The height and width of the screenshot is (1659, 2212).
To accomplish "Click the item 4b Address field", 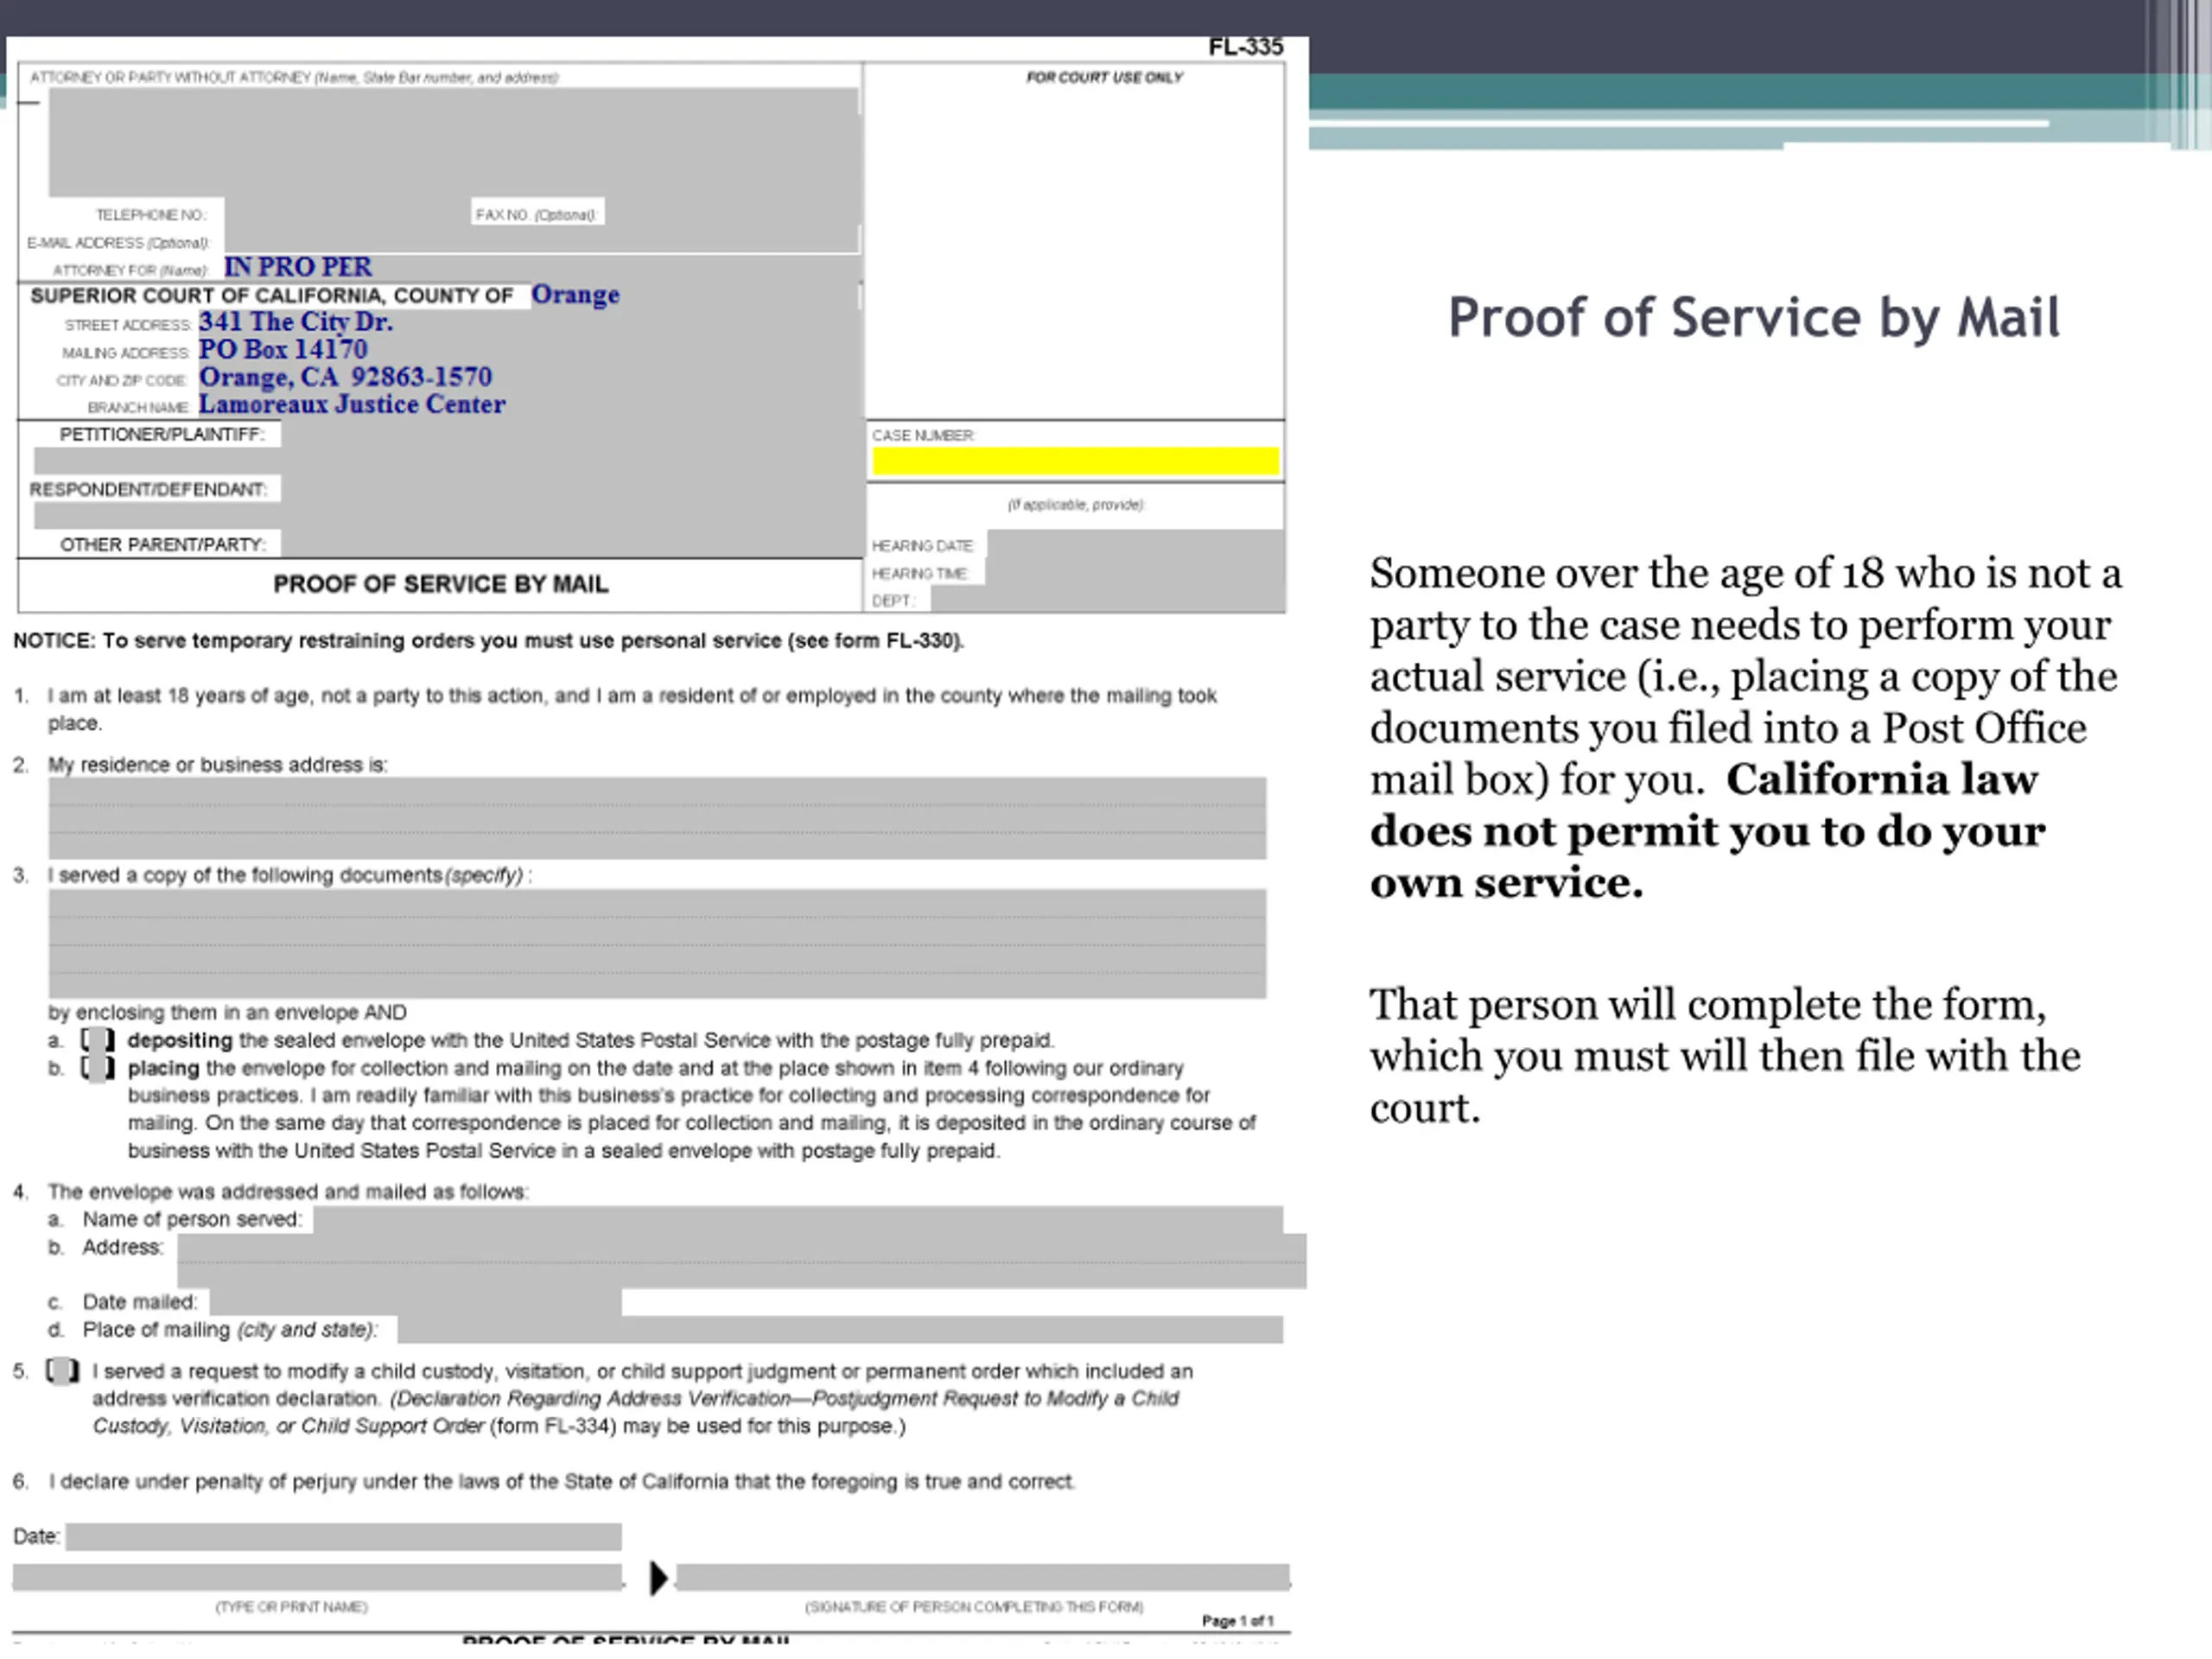I will tap(741, 1261).
